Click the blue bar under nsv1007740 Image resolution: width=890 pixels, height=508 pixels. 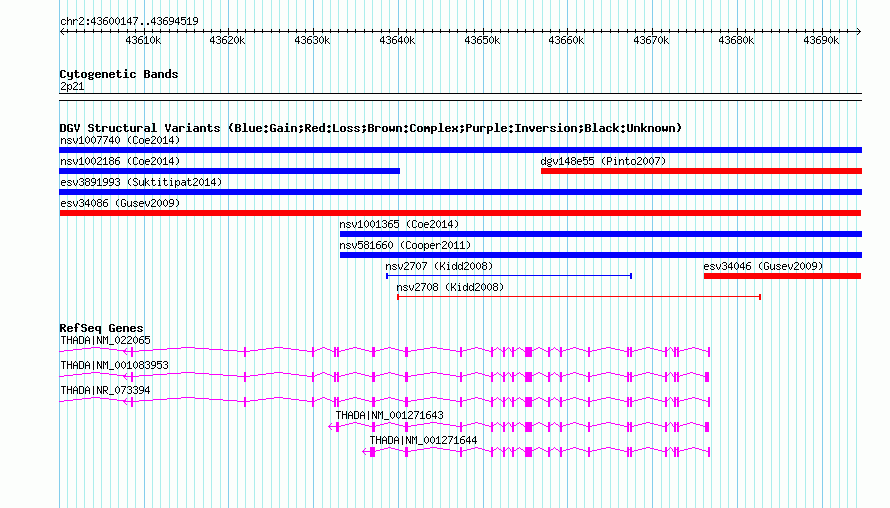click(x=460, y=150)
